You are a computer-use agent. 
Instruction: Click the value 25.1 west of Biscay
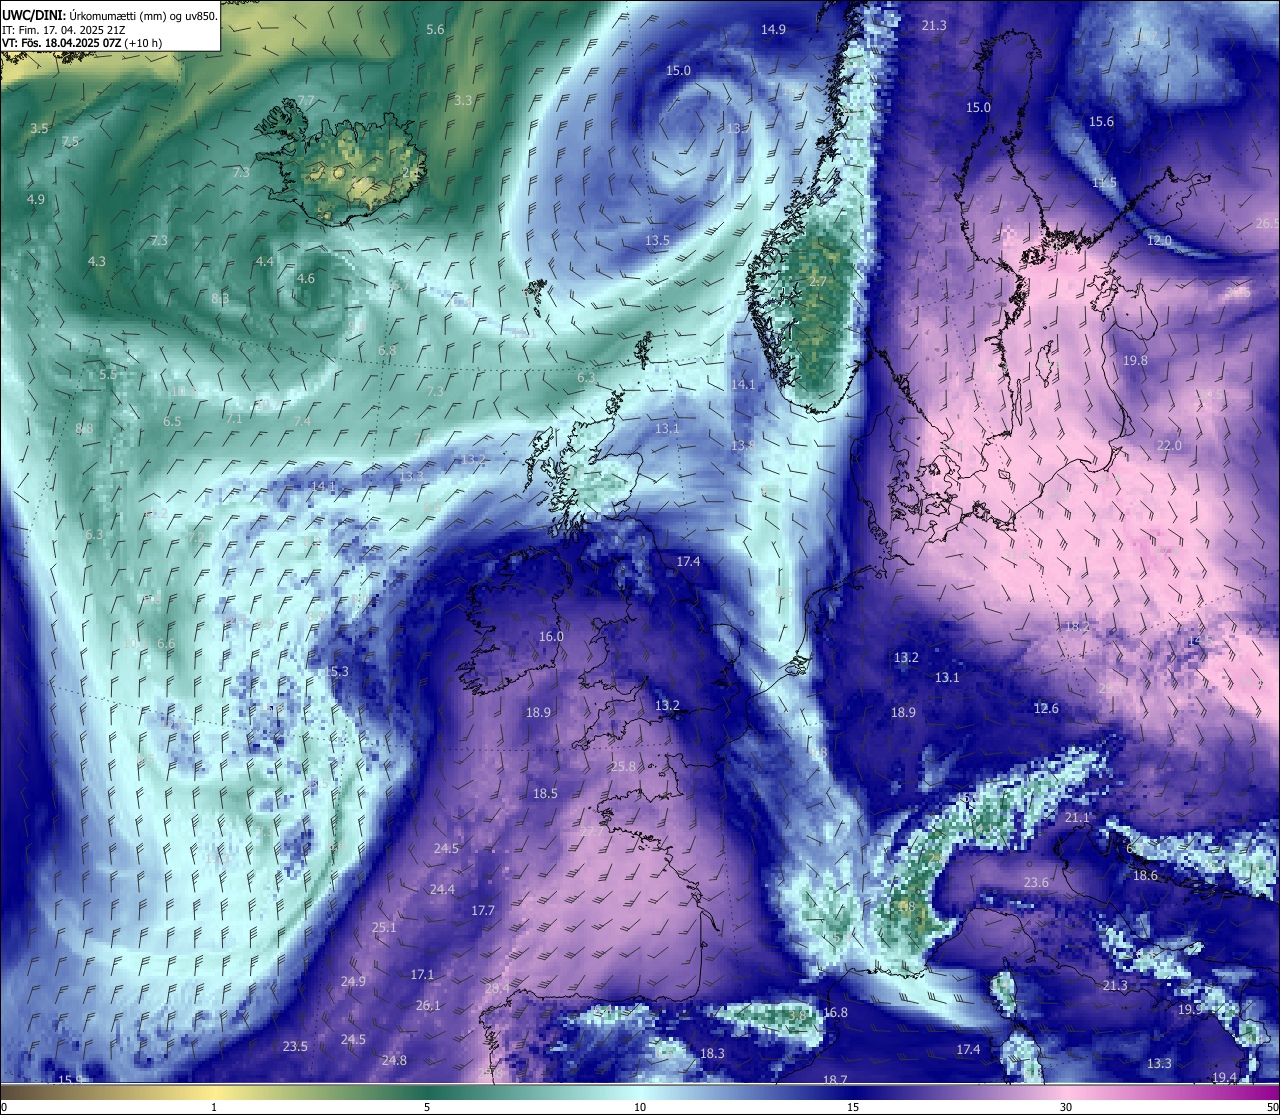pyautogui.click(x=384, y=928)
